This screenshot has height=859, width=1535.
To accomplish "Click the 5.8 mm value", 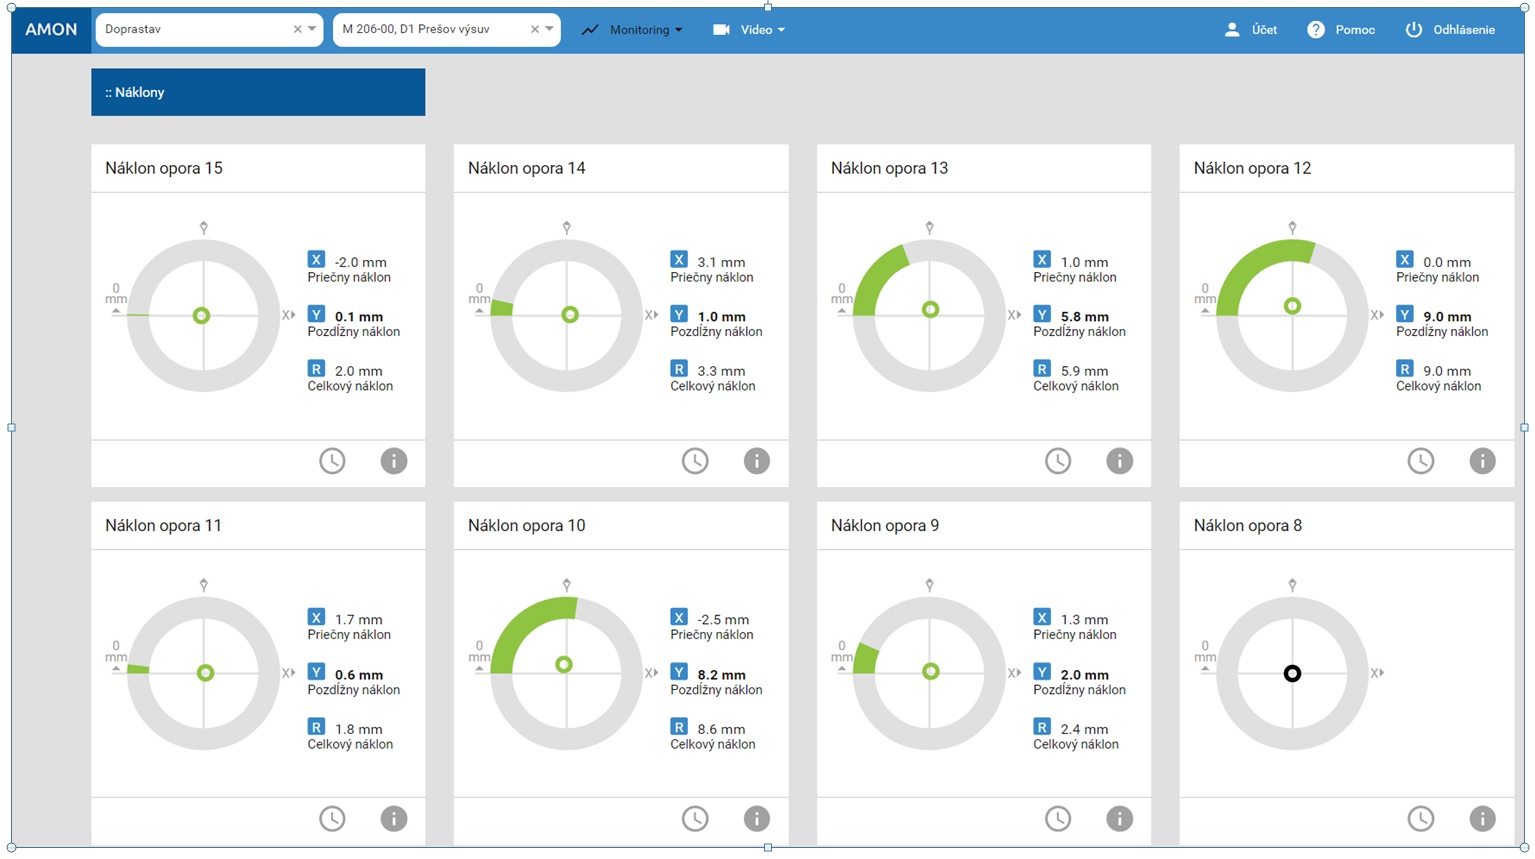I will click(1085, 317).
